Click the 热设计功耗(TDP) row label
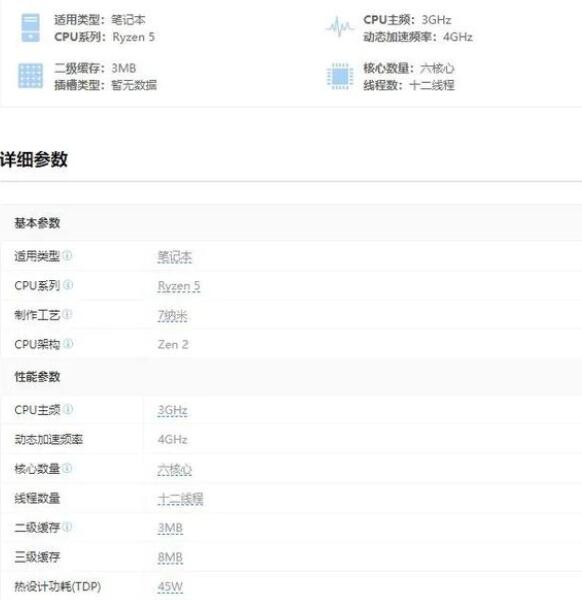 click(58, 586)
